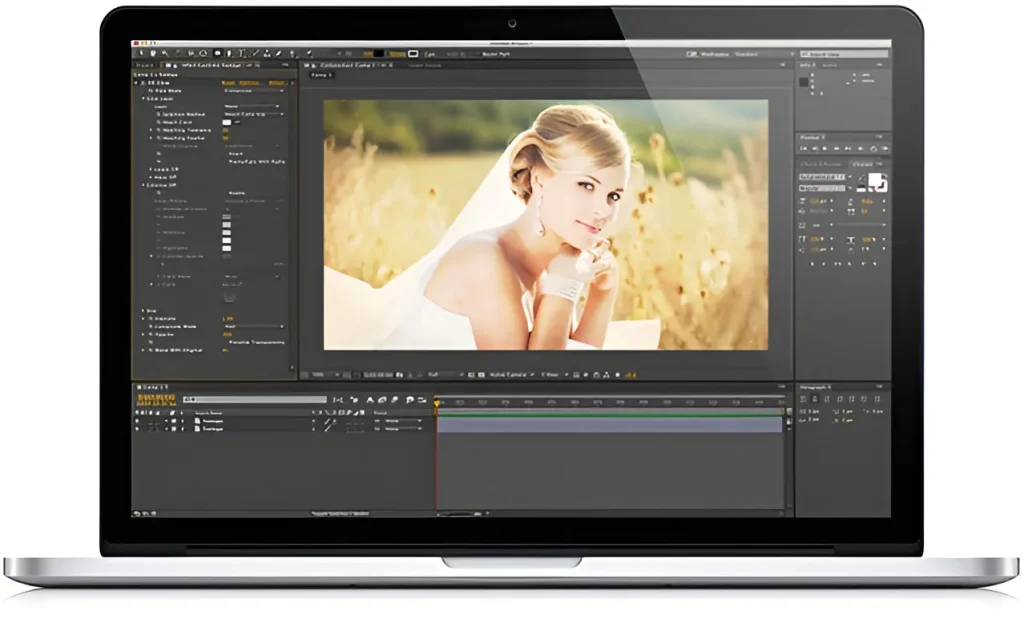
Task: Toggle Hide Shy Layers in timeline
Action: coord(370,400)
